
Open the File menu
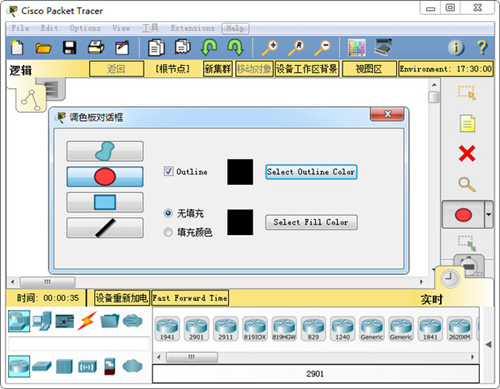click(20, 28)
